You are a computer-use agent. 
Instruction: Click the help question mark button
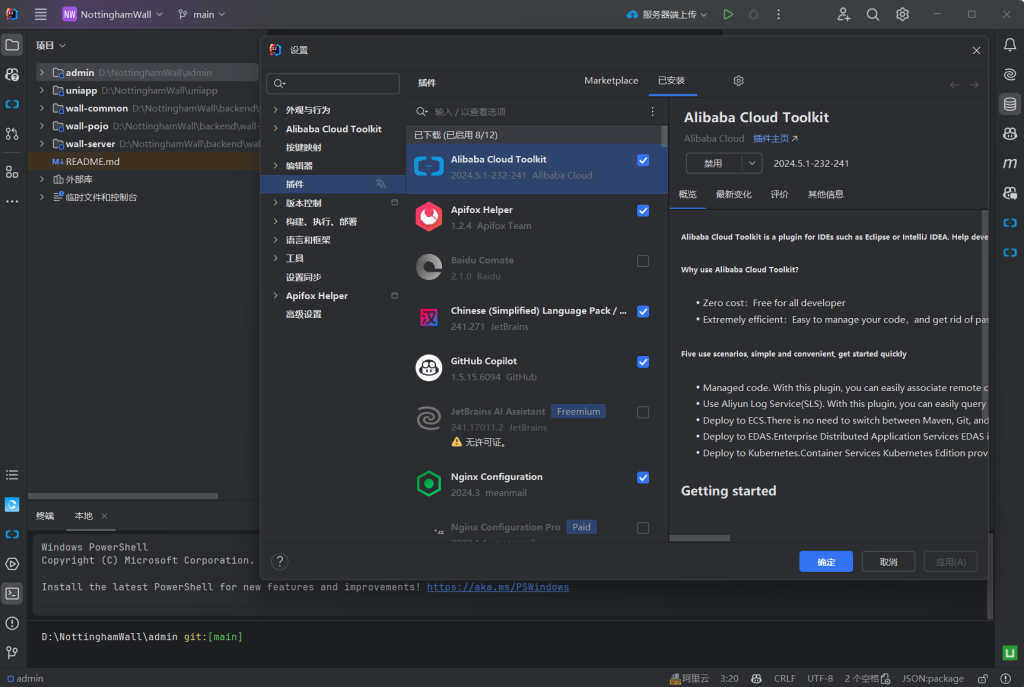281,562
